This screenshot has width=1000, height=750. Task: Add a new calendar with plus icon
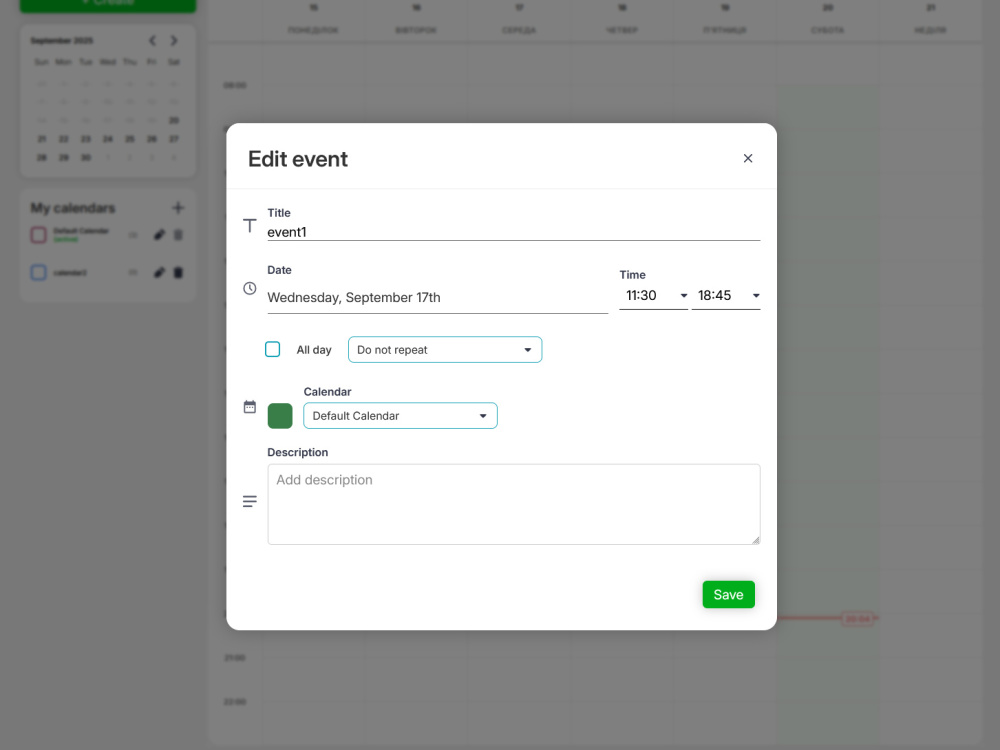pos(178,208)
